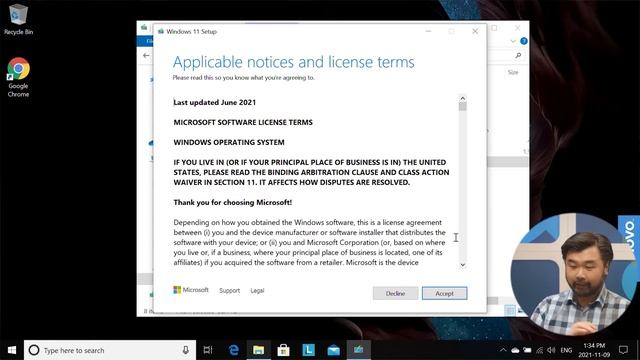Screen dimensions: 640x360
Task: Click battery icon in system tray
Action: point(527,350)
